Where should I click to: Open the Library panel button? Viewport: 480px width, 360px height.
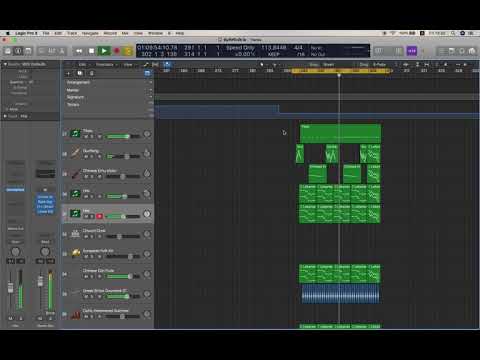tap(8, 51)
